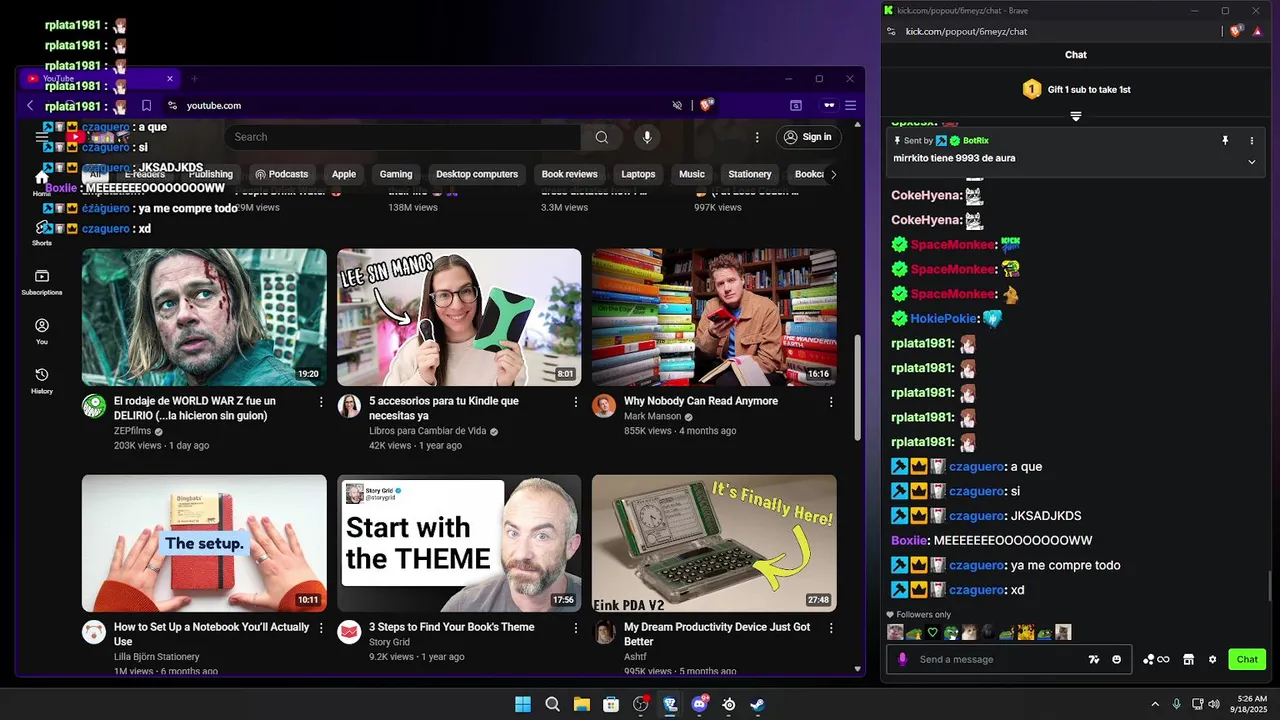Click the translate icon in chat input
Screen dimensions: 1280x720
point(1094,659)
